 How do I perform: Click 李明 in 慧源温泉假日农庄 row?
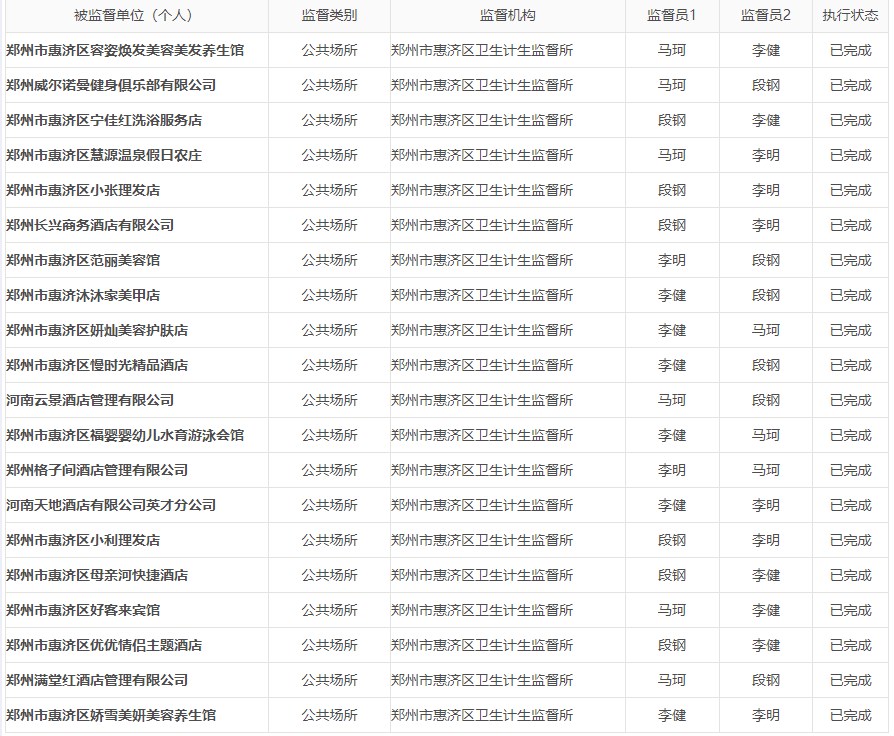766,155
